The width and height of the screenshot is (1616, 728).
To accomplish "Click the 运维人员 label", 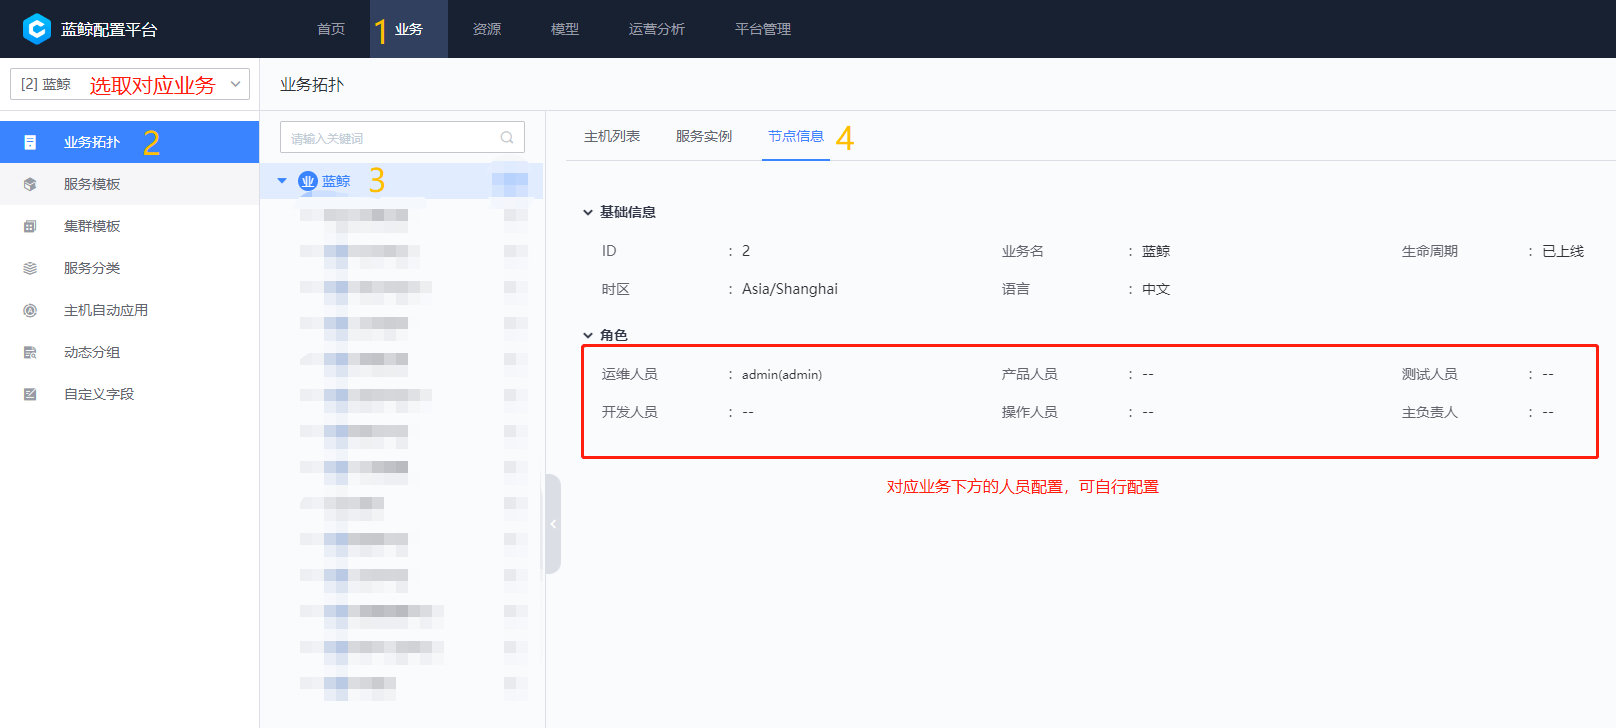I will click(x=630, y=374).
